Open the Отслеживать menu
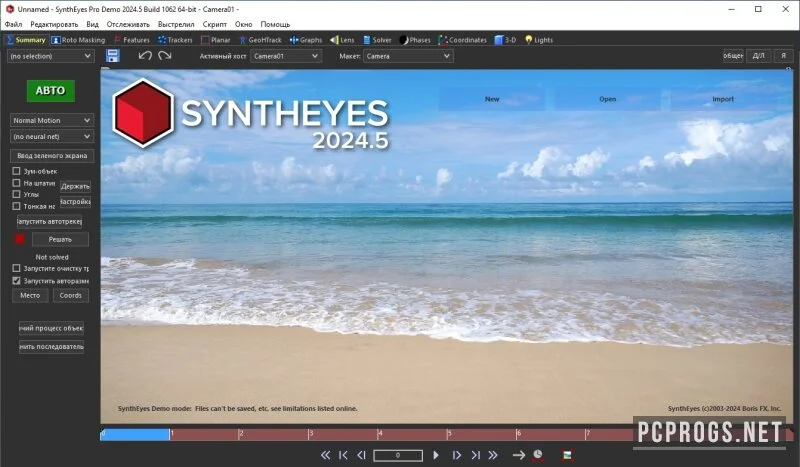This screenshot has width=800, height=467. coord(128,24)
